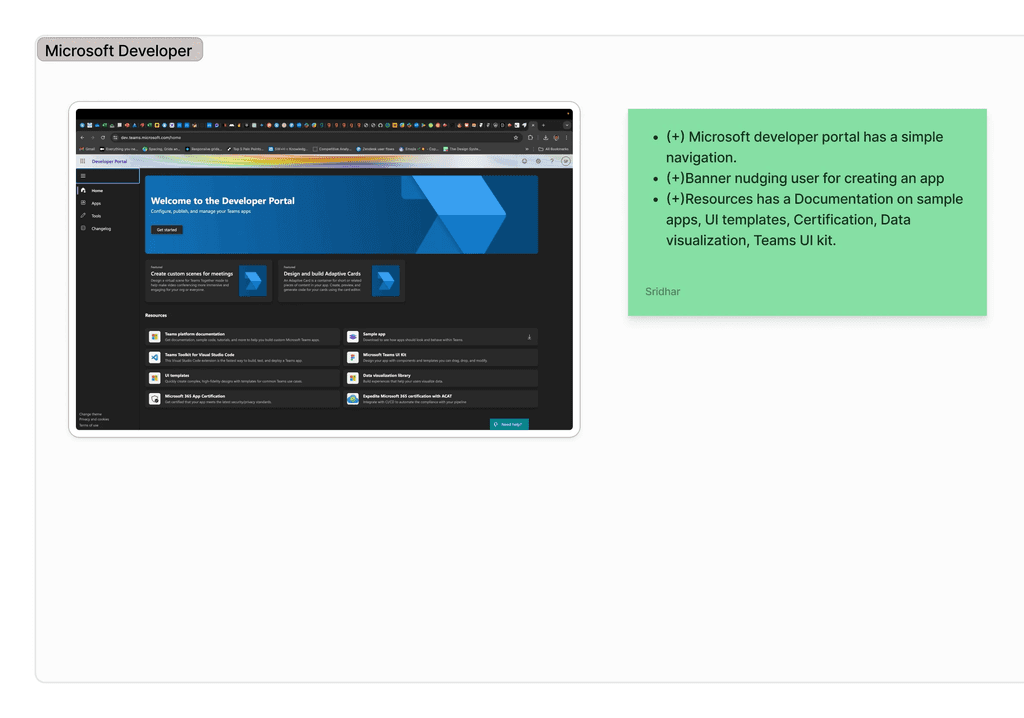The height and width of the screenshot is (718, 1024).
Task: Click Privacy and cookies link
Action: [94, 419]
